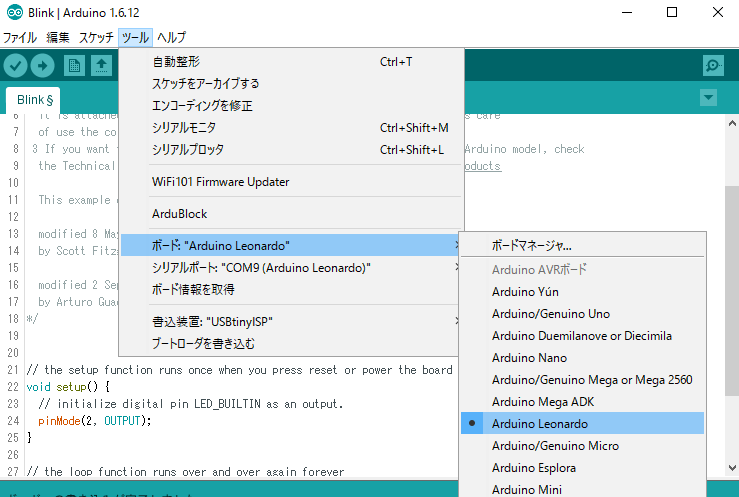Close the ツール menu
The height and width of the screenshot is (497, 739).
click(x=135, y=37)
